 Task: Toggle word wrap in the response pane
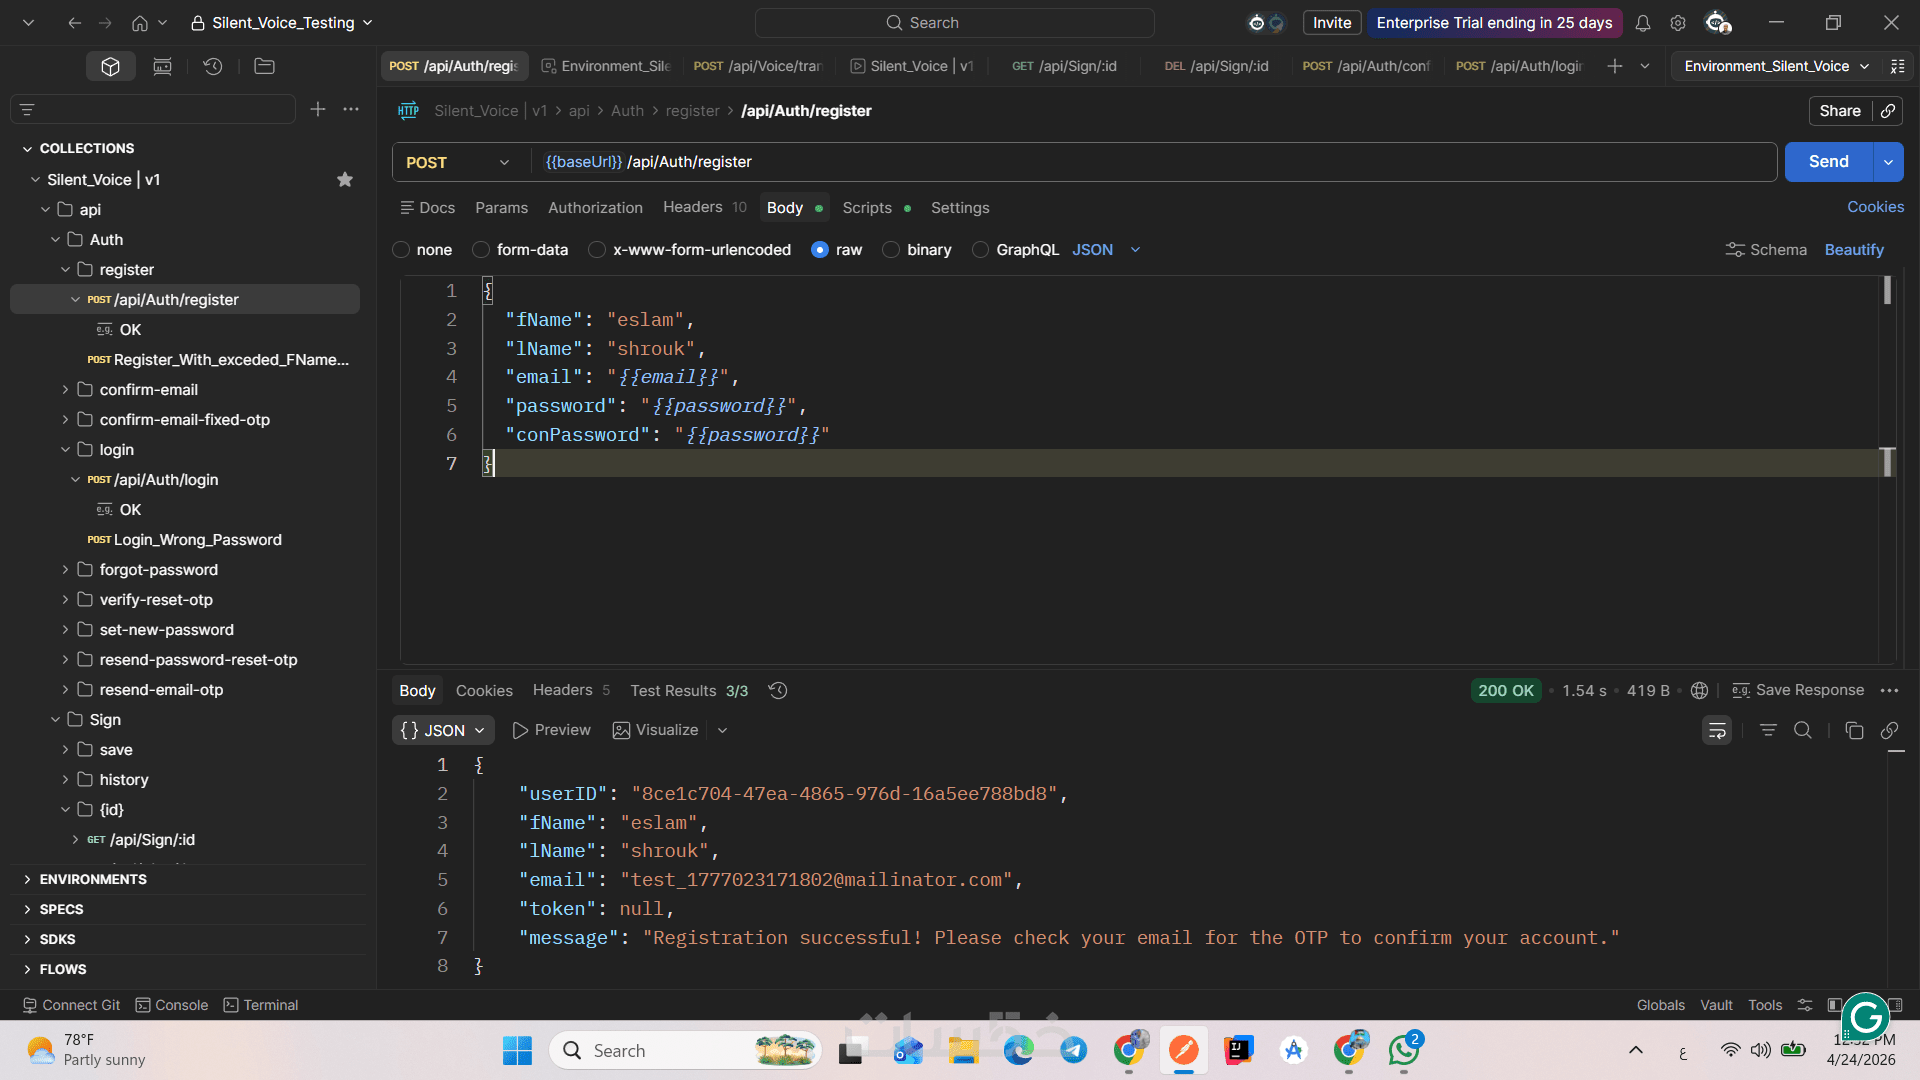tap(1717, 731)
